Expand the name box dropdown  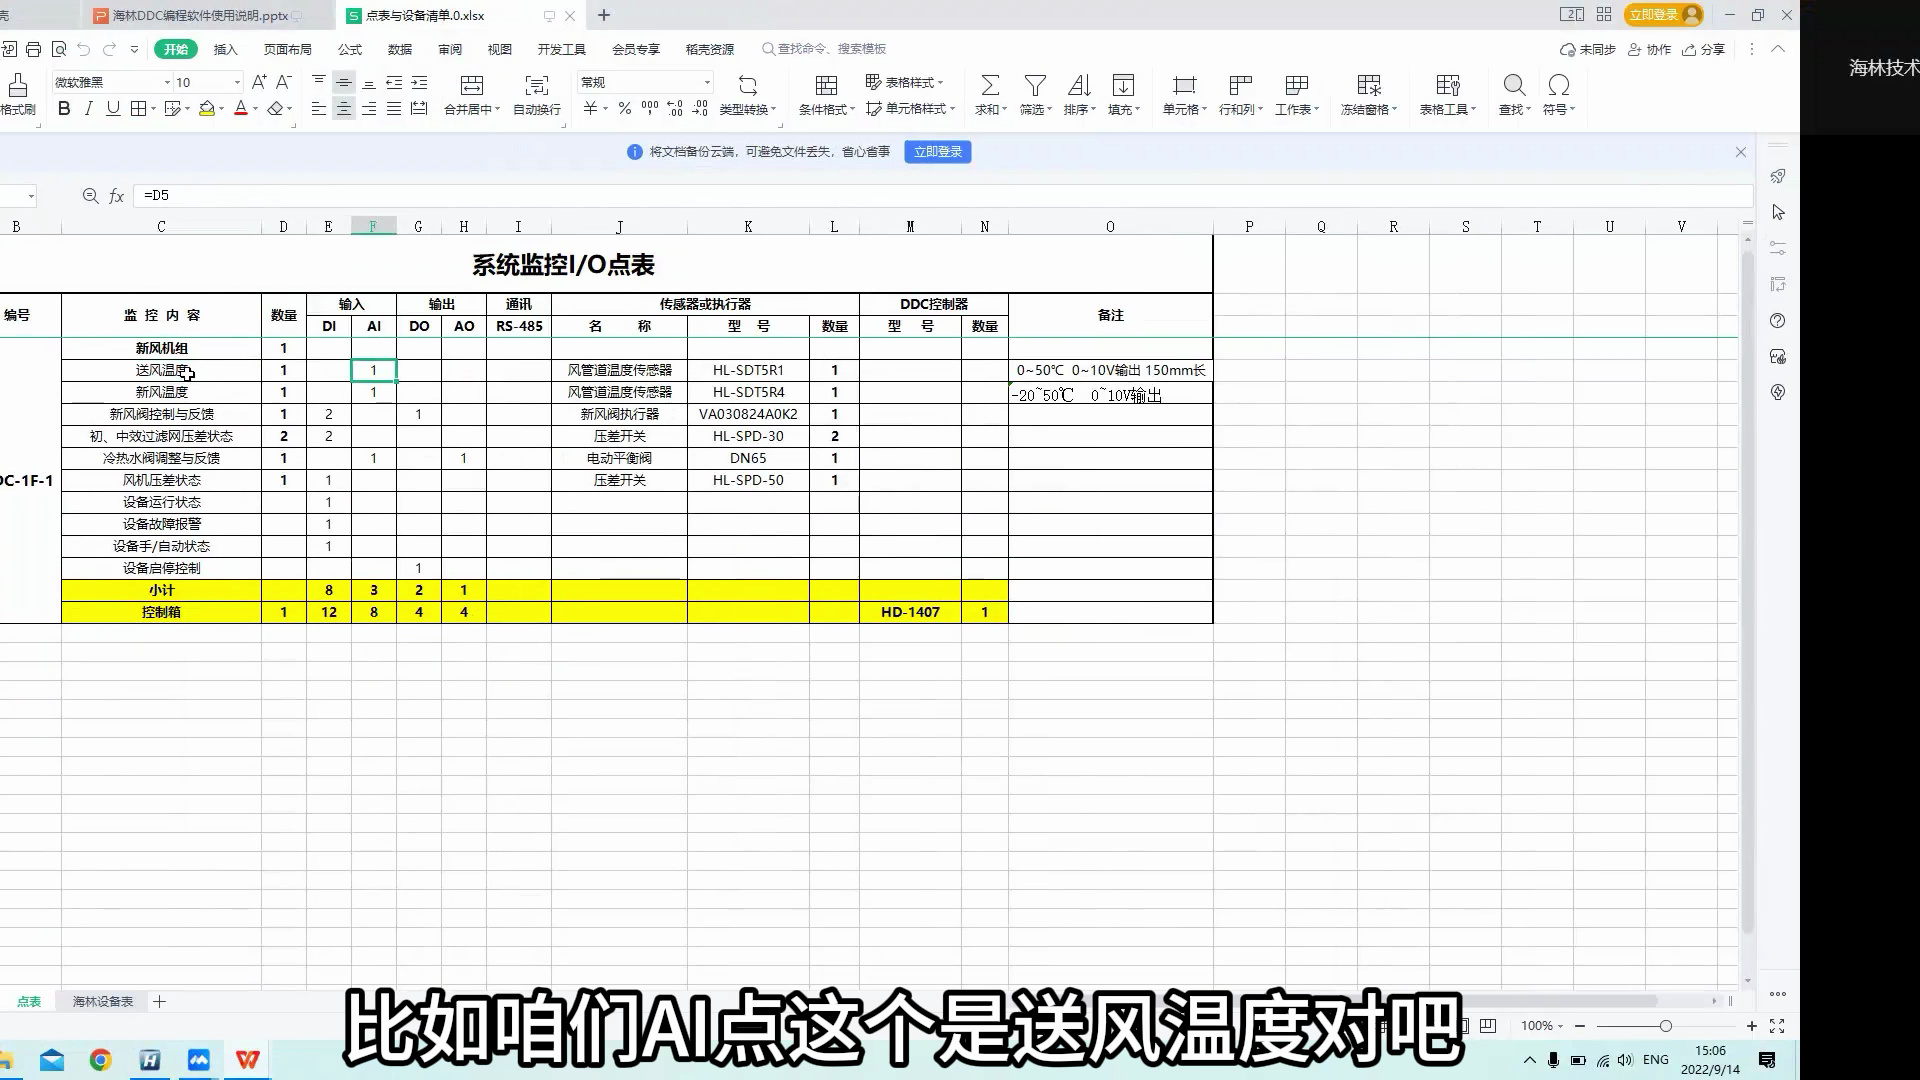(31, 196)
